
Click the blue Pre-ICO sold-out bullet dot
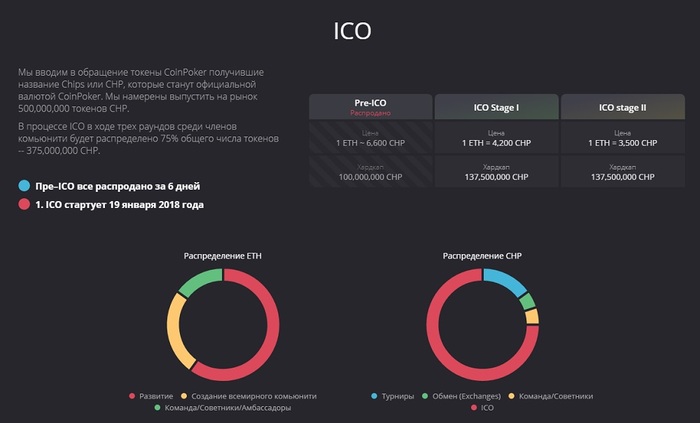pos(24,186)
